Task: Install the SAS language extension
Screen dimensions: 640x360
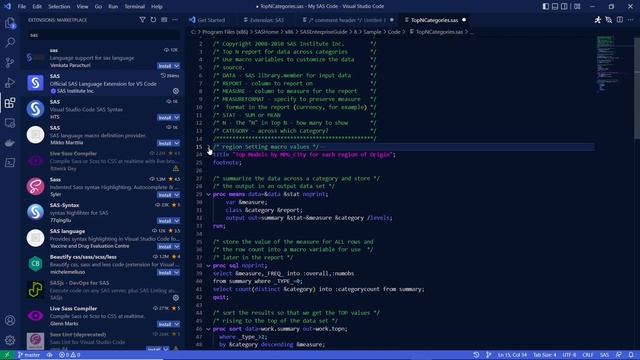Action: point(165,247)
